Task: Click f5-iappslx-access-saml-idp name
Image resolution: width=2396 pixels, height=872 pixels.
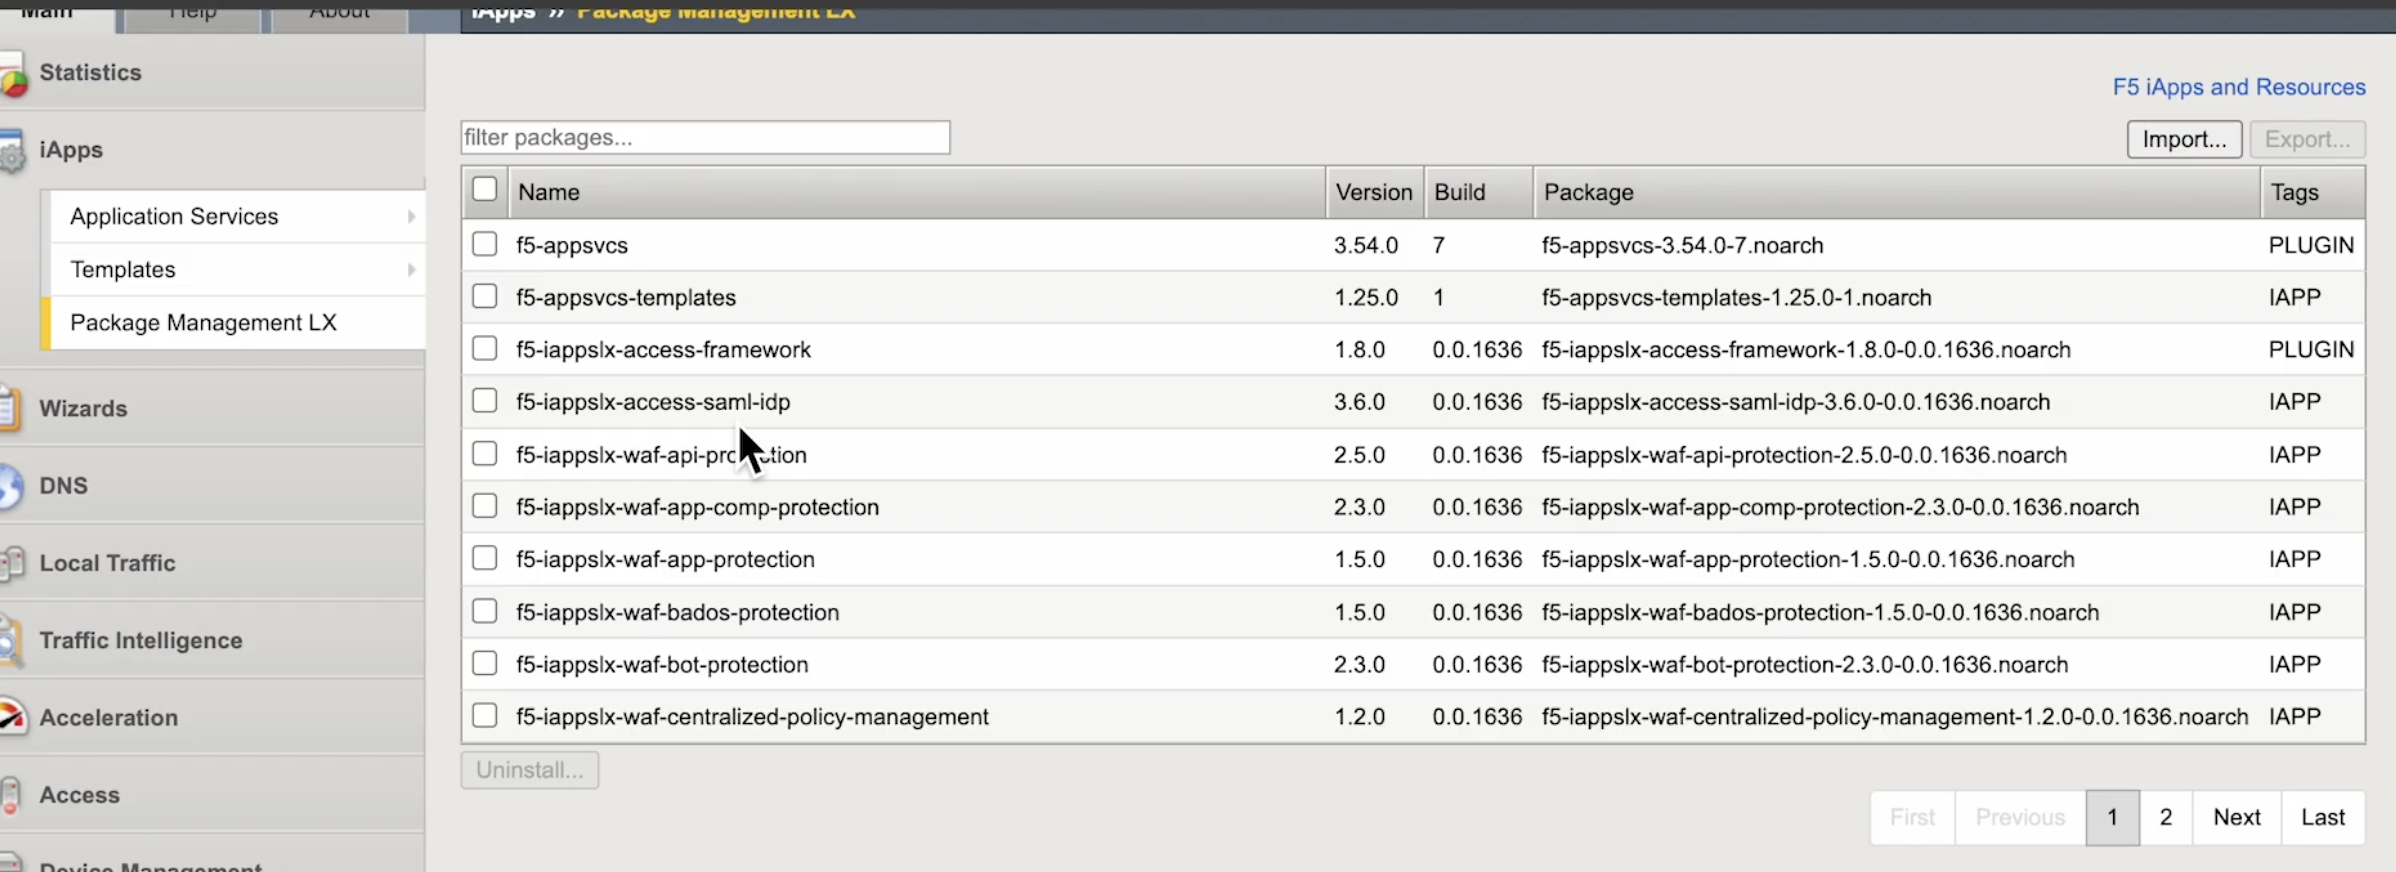Action: pos(653,401)
